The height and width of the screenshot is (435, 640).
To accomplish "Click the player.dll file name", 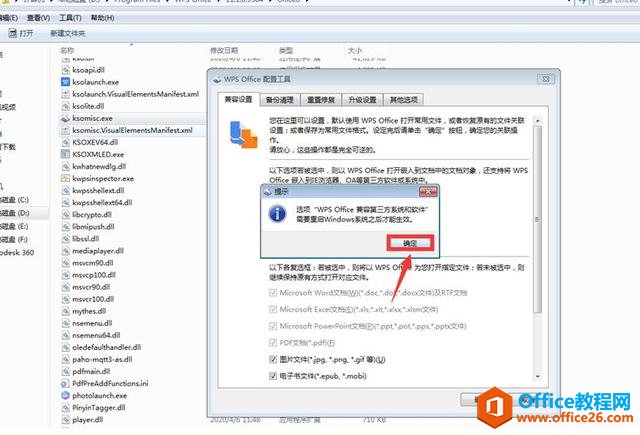I will 88,419.
